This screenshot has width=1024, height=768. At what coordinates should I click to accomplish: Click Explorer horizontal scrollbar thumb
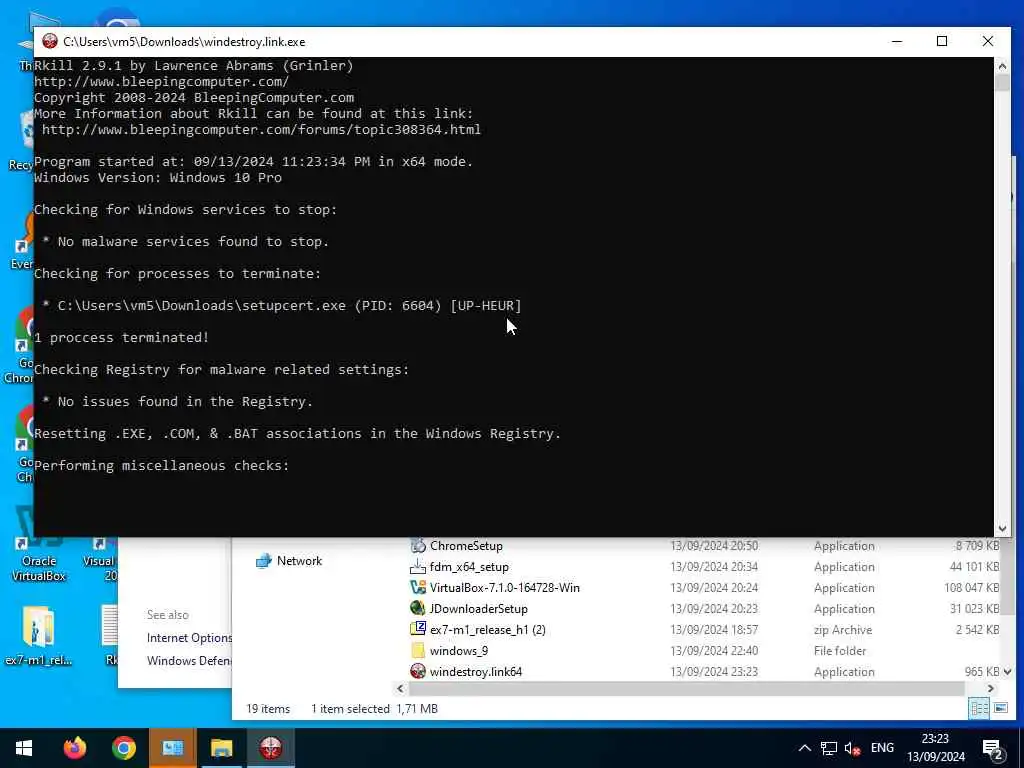[687, 688]
